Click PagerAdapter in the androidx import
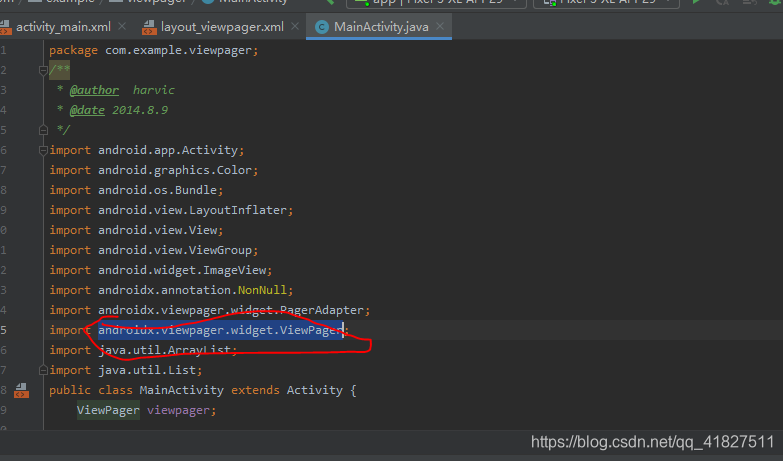 [x=322, y=310]
